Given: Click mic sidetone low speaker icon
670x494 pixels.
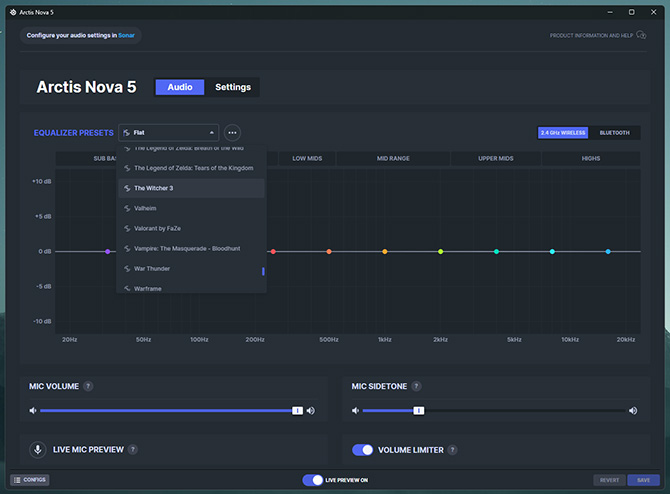Looking at the screenshot, I should (355, 411).
